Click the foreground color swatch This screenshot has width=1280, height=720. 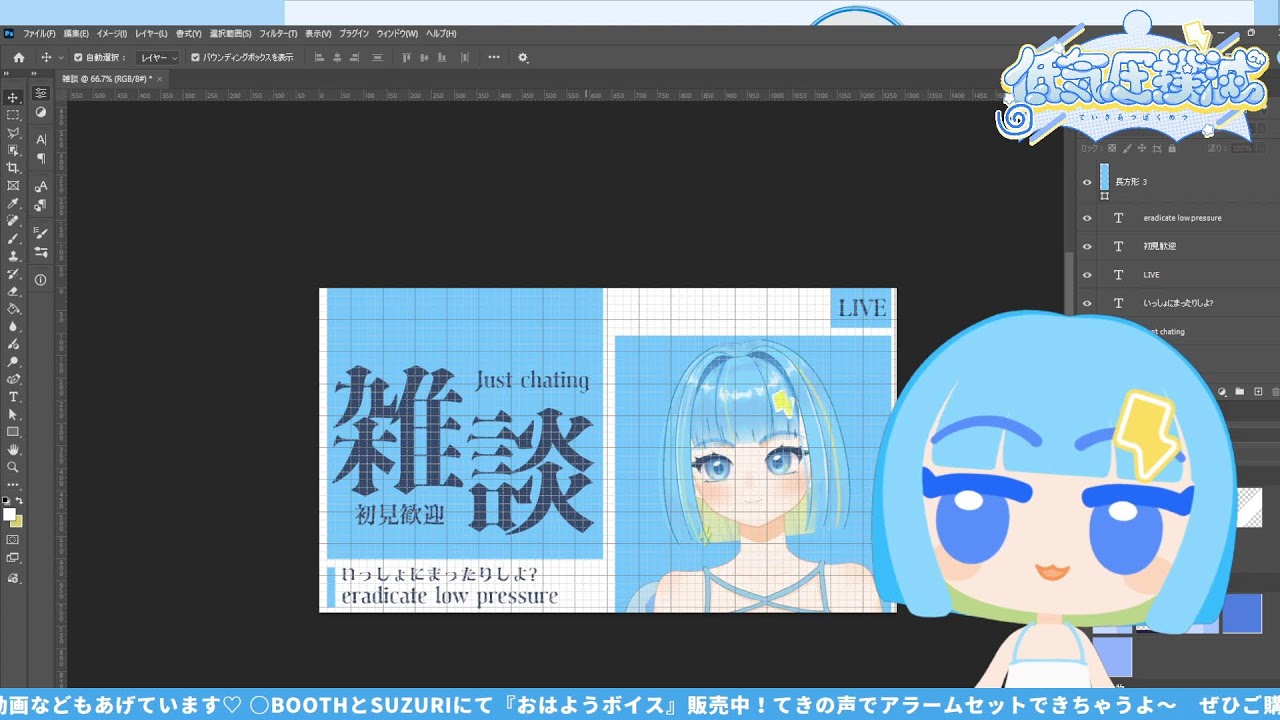(x=9, y=515)
